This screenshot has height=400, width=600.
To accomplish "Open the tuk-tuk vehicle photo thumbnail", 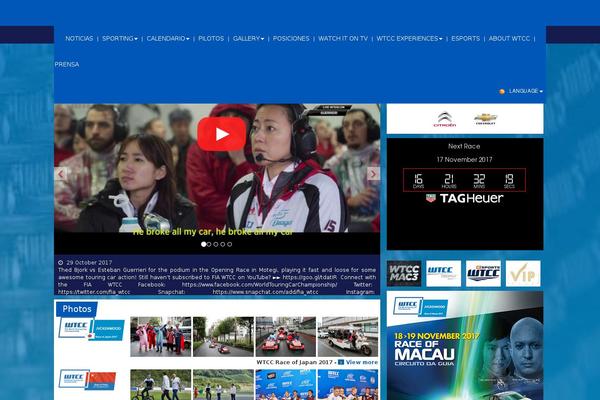I will [348, 337].
